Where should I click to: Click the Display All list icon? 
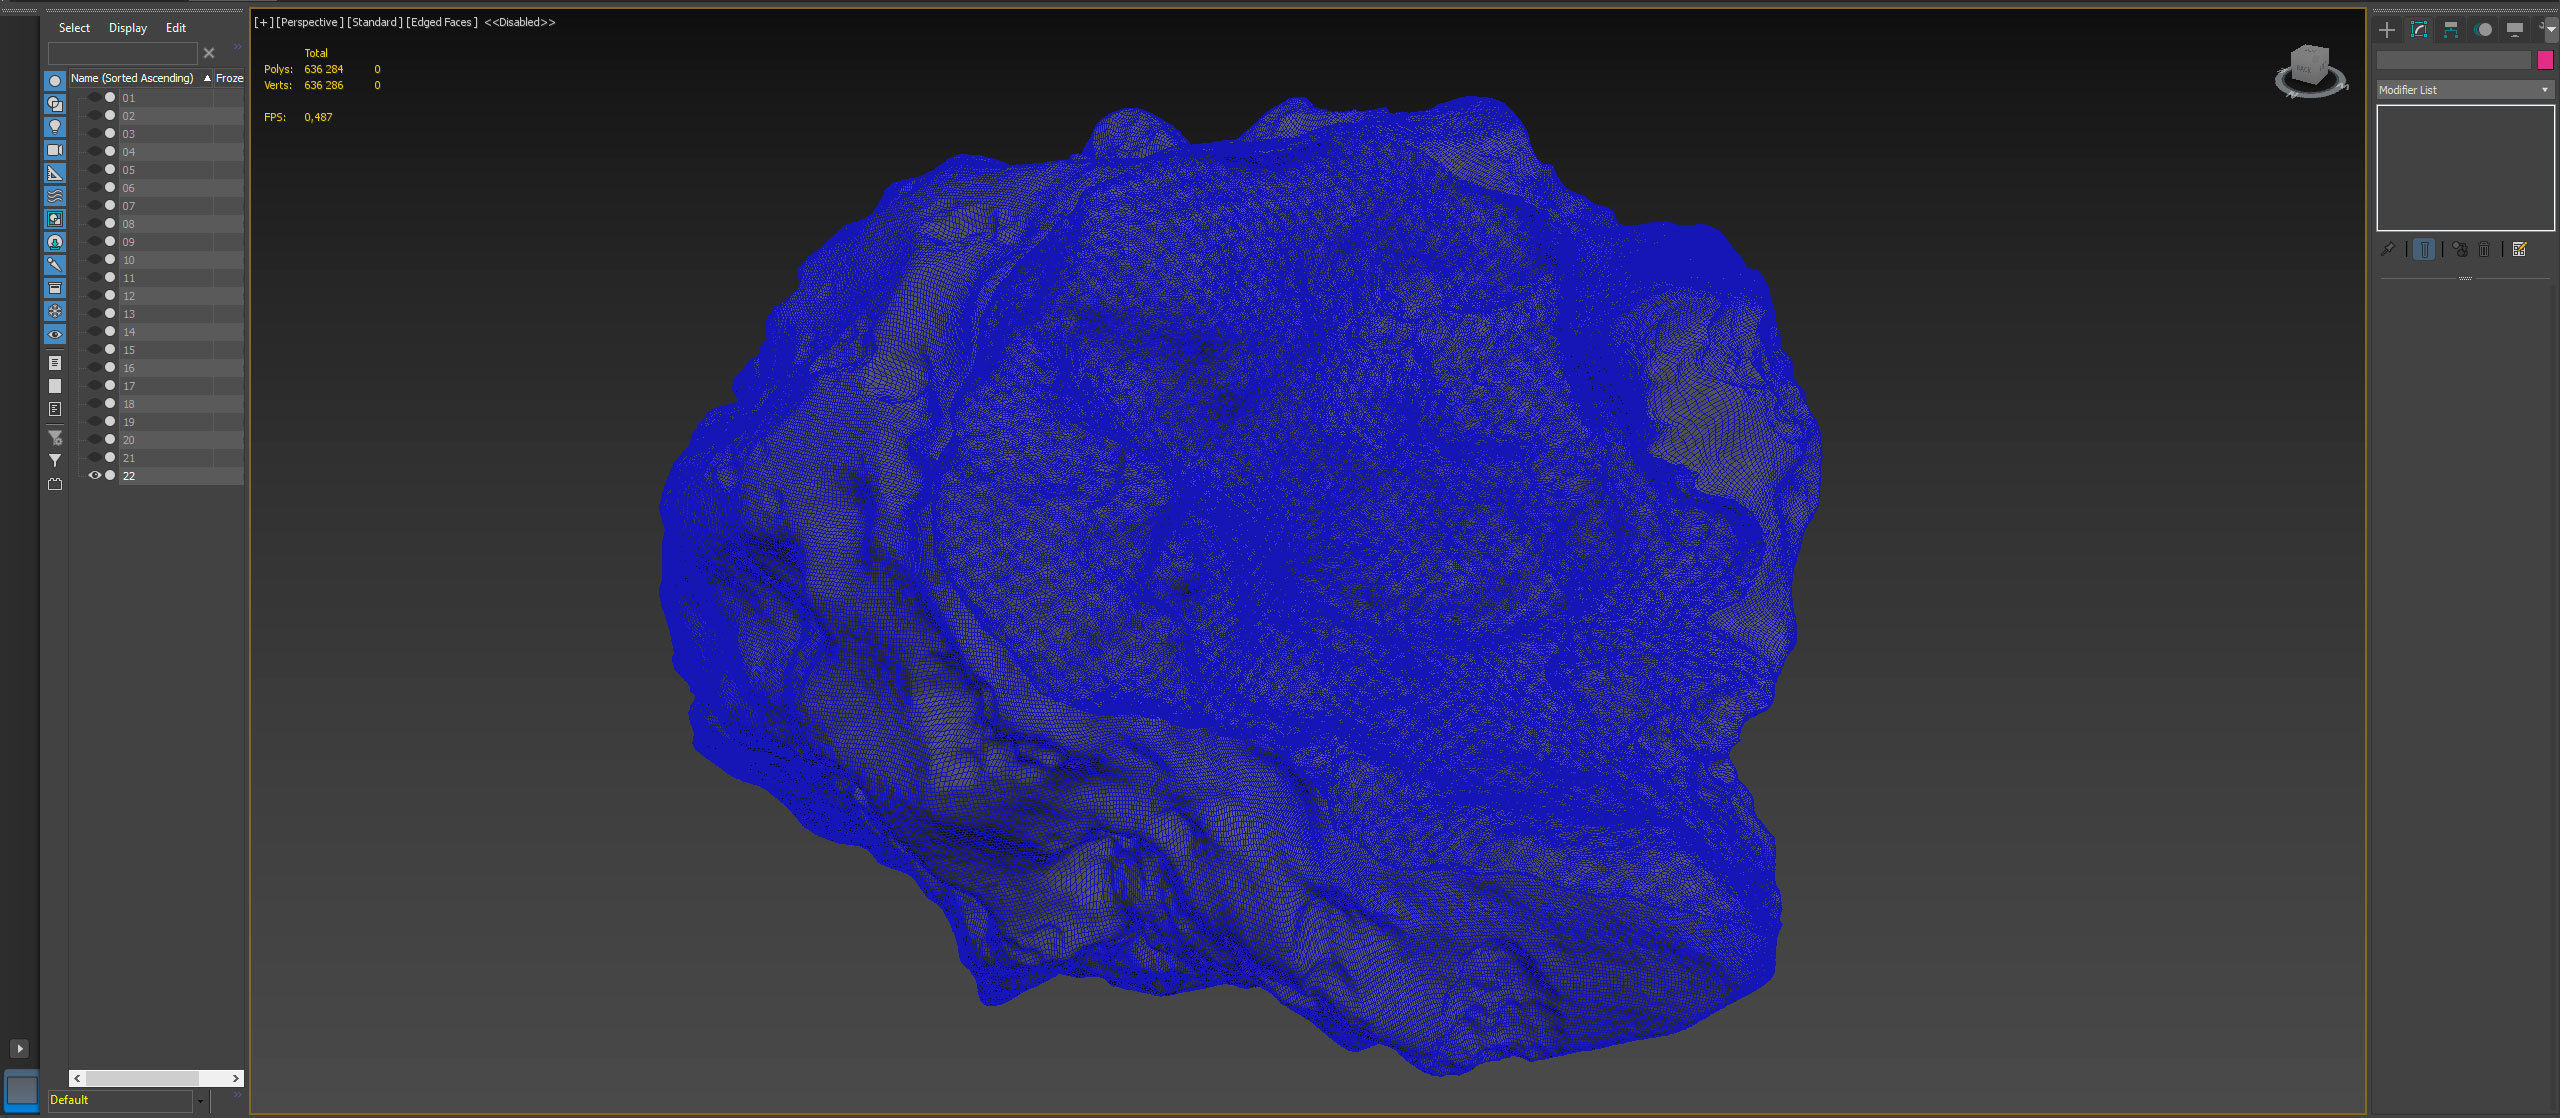(x=55, y=363)
